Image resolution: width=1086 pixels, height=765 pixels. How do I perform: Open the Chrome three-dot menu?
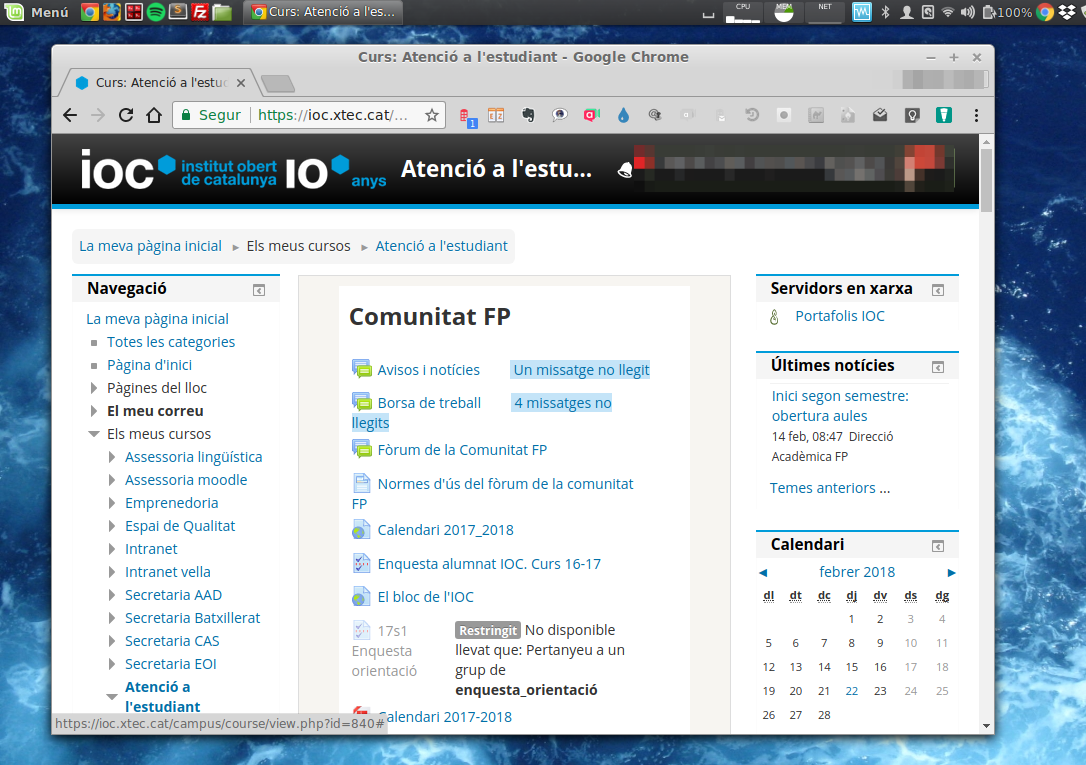pos(974,115)
